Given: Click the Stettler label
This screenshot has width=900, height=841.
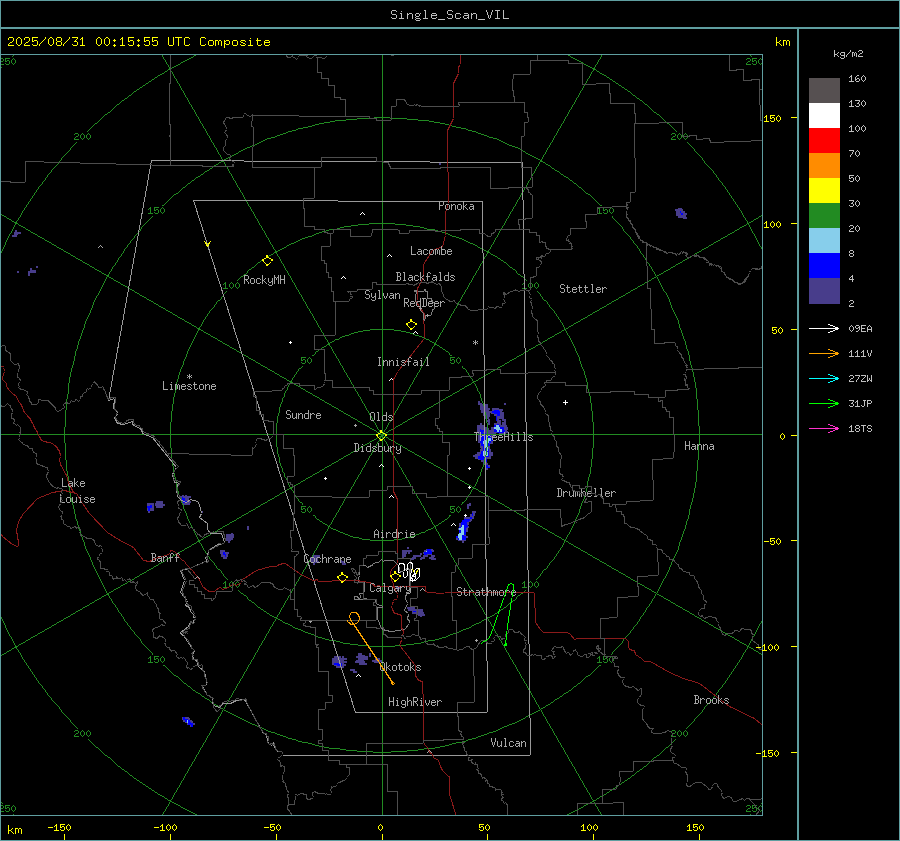Looking at the screenshot, I should pyautogui.click(x=583, y=289).
